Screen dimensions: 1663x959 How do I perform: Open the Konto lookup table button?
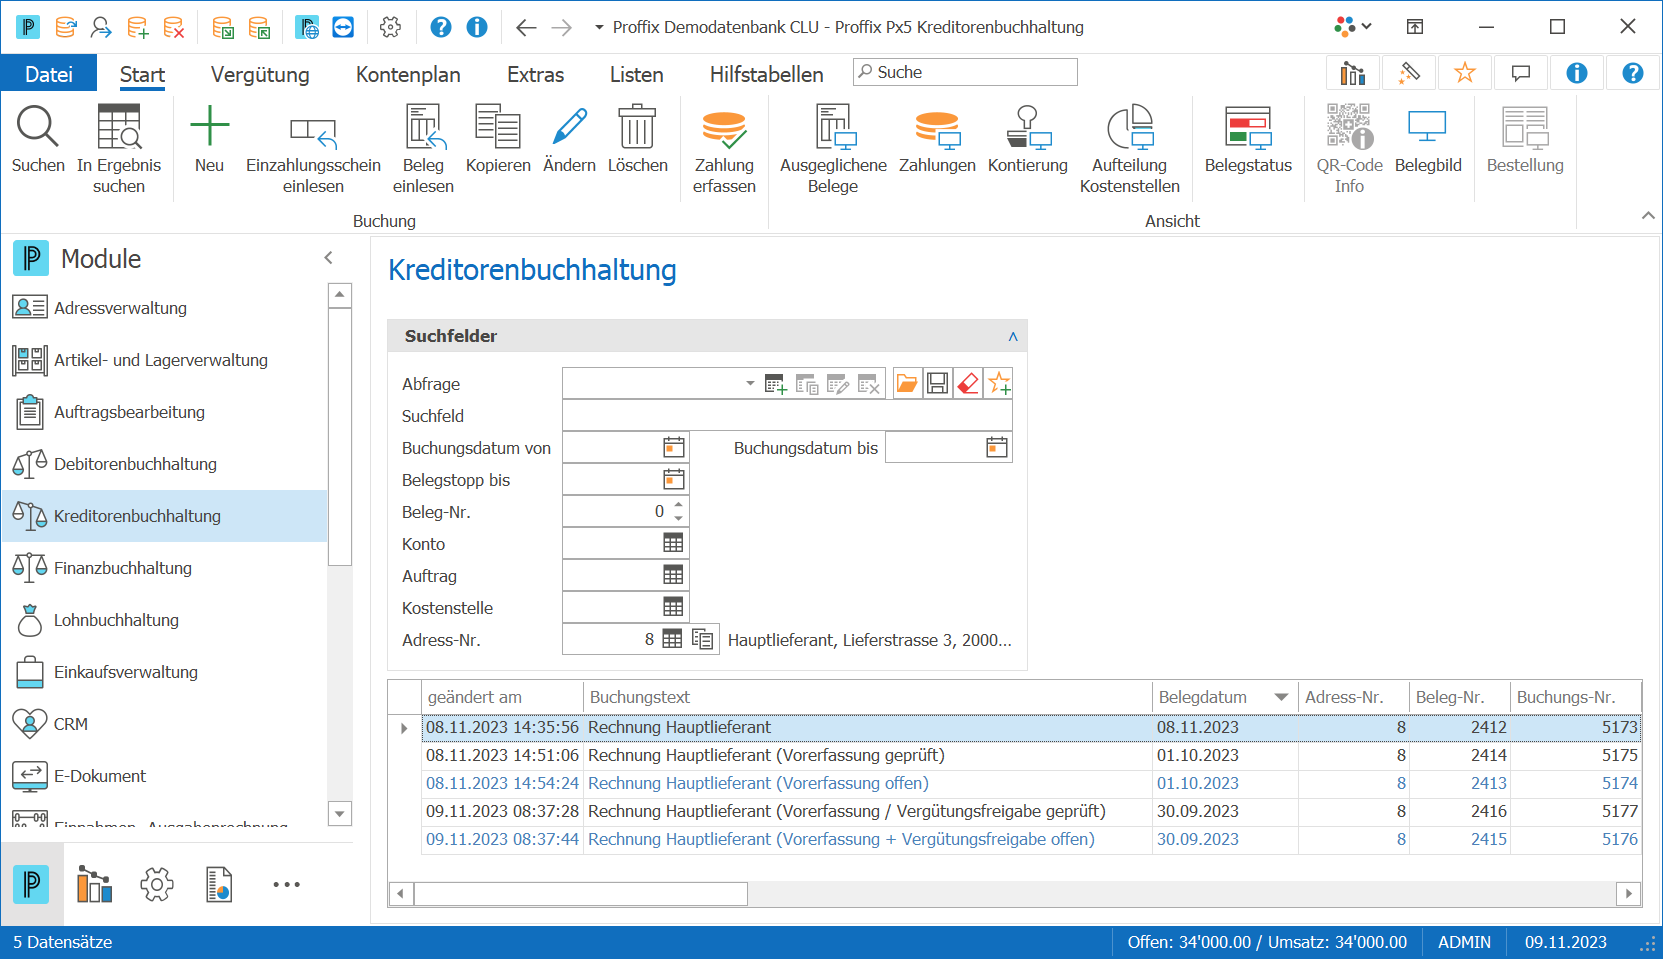point(674,544)
